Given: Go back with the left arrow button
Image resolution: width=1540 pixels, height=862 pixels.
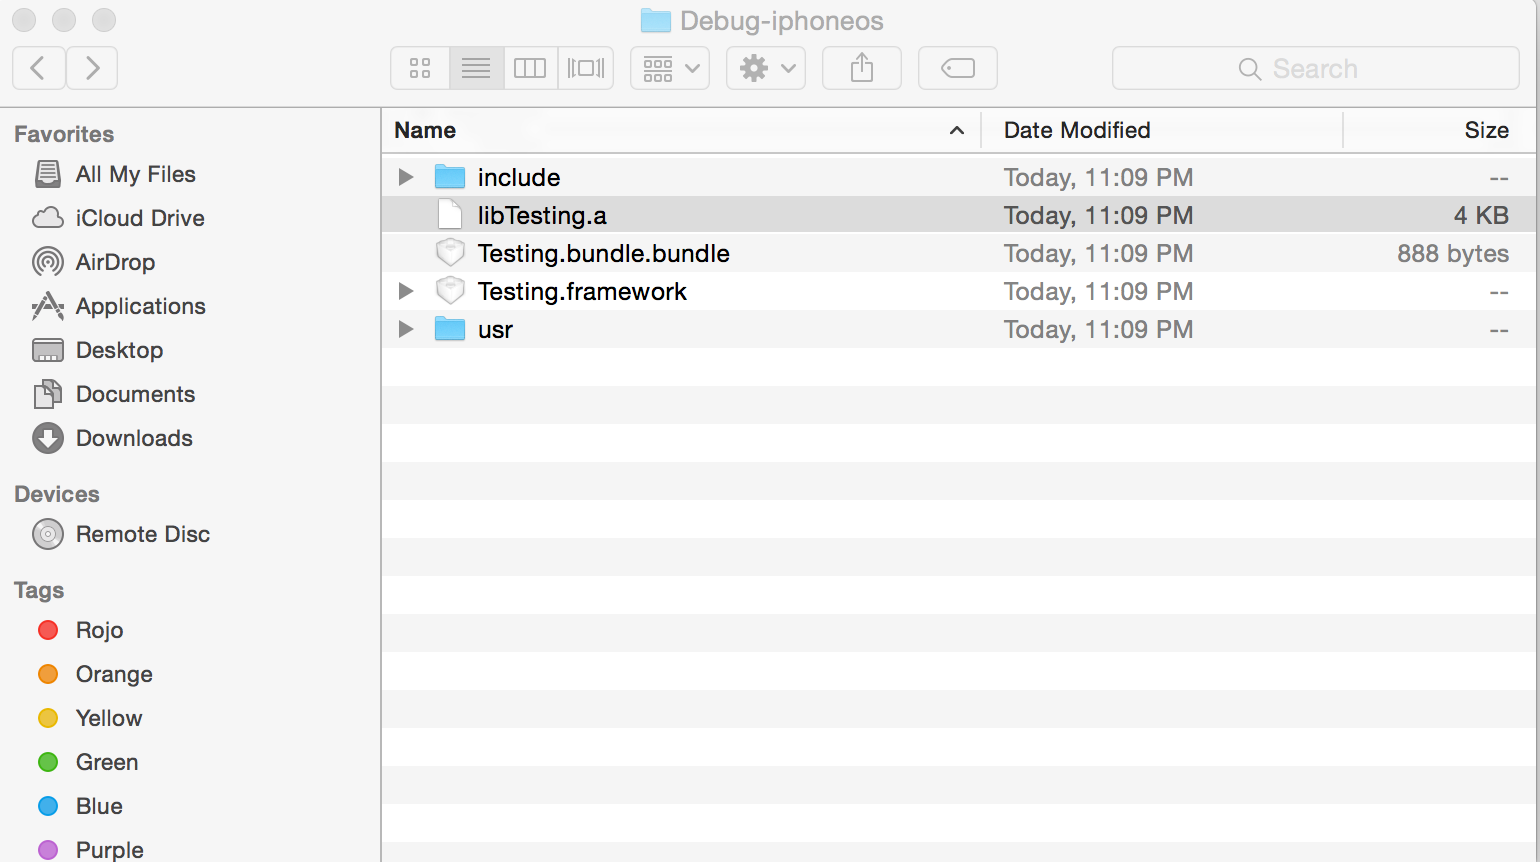Looking at the screenshot, I should click(39, 68).
